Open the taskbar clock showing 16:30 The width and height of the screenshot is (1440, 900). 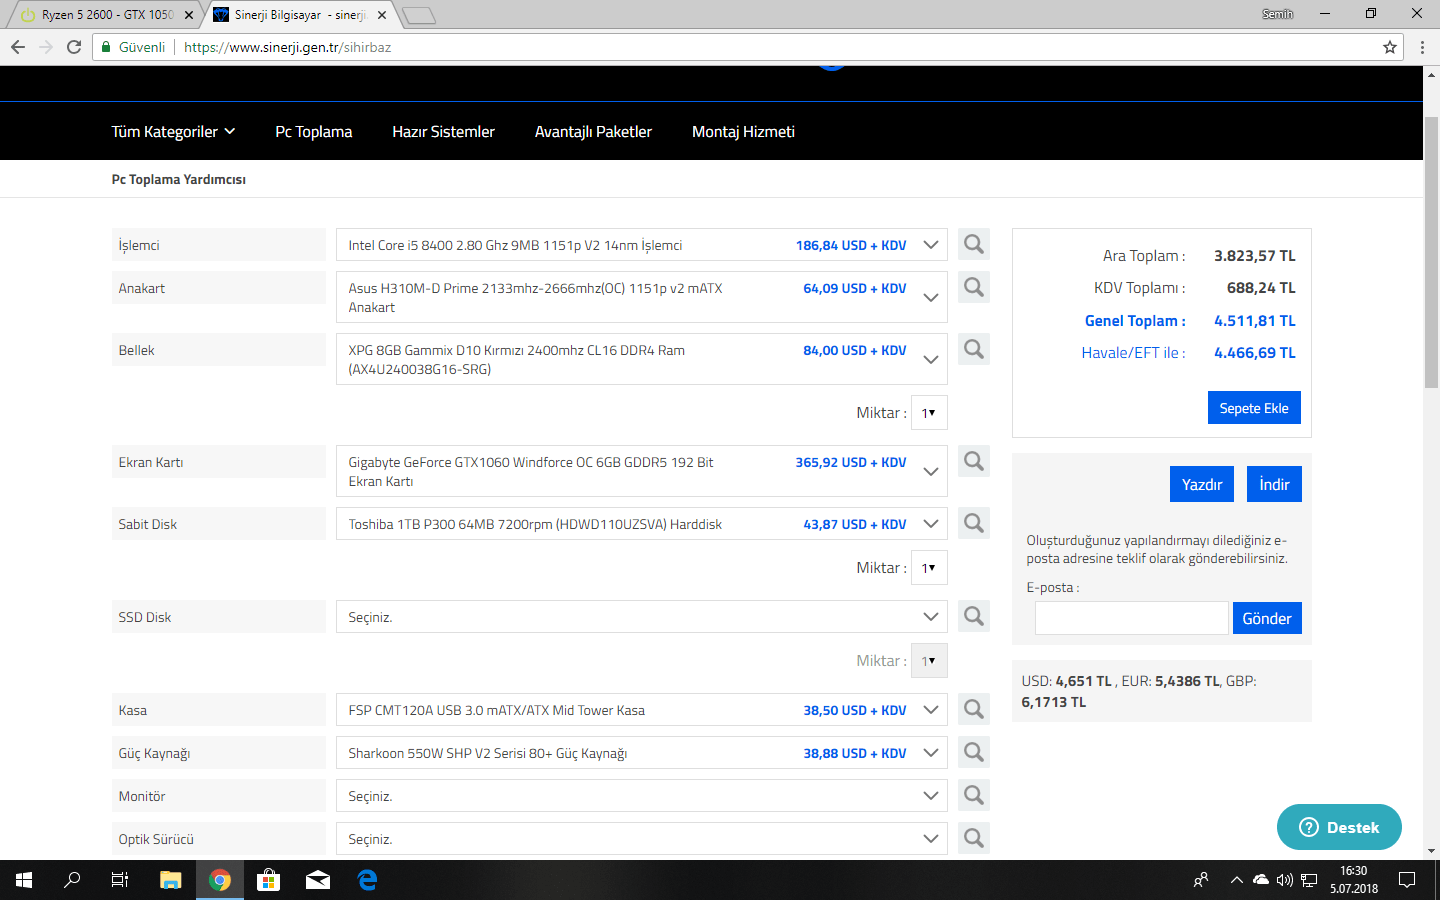click(1354, 880)
